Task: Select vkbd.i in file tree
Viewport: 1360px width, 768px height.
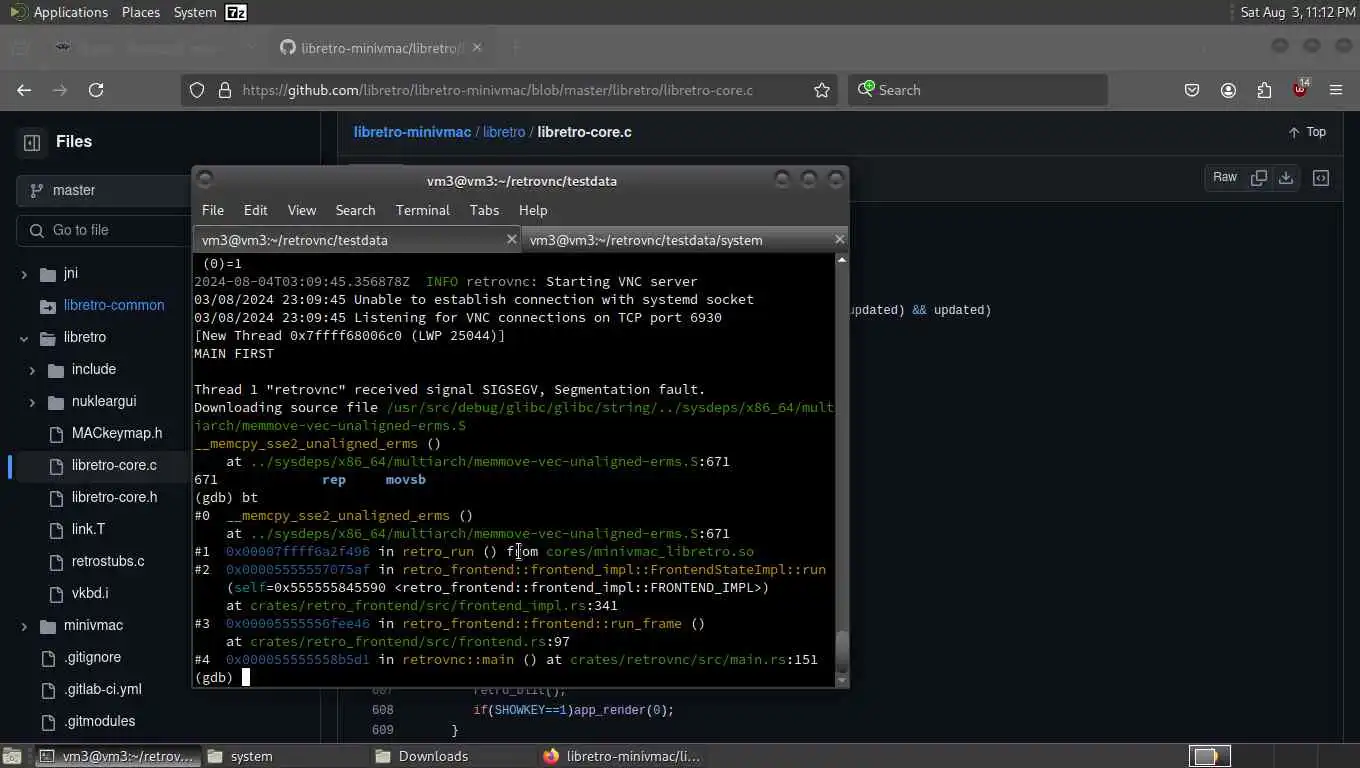Action: [90, 594]
